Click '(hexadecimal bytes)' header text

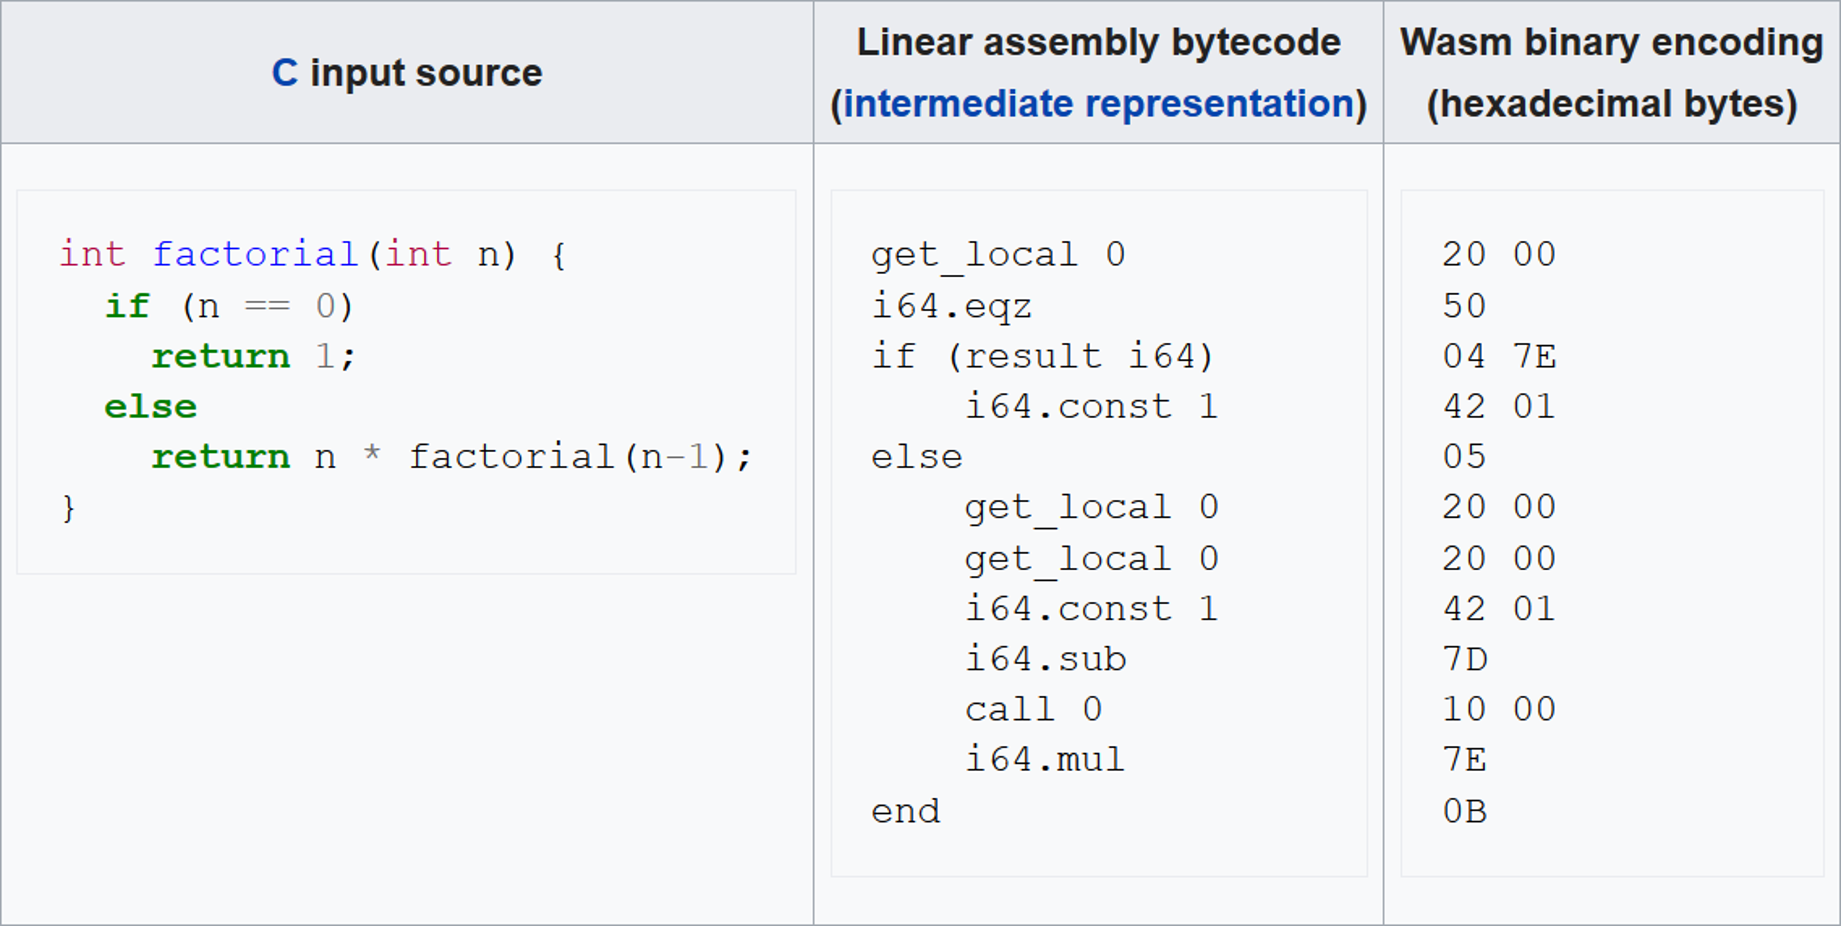click(1611, 104)
